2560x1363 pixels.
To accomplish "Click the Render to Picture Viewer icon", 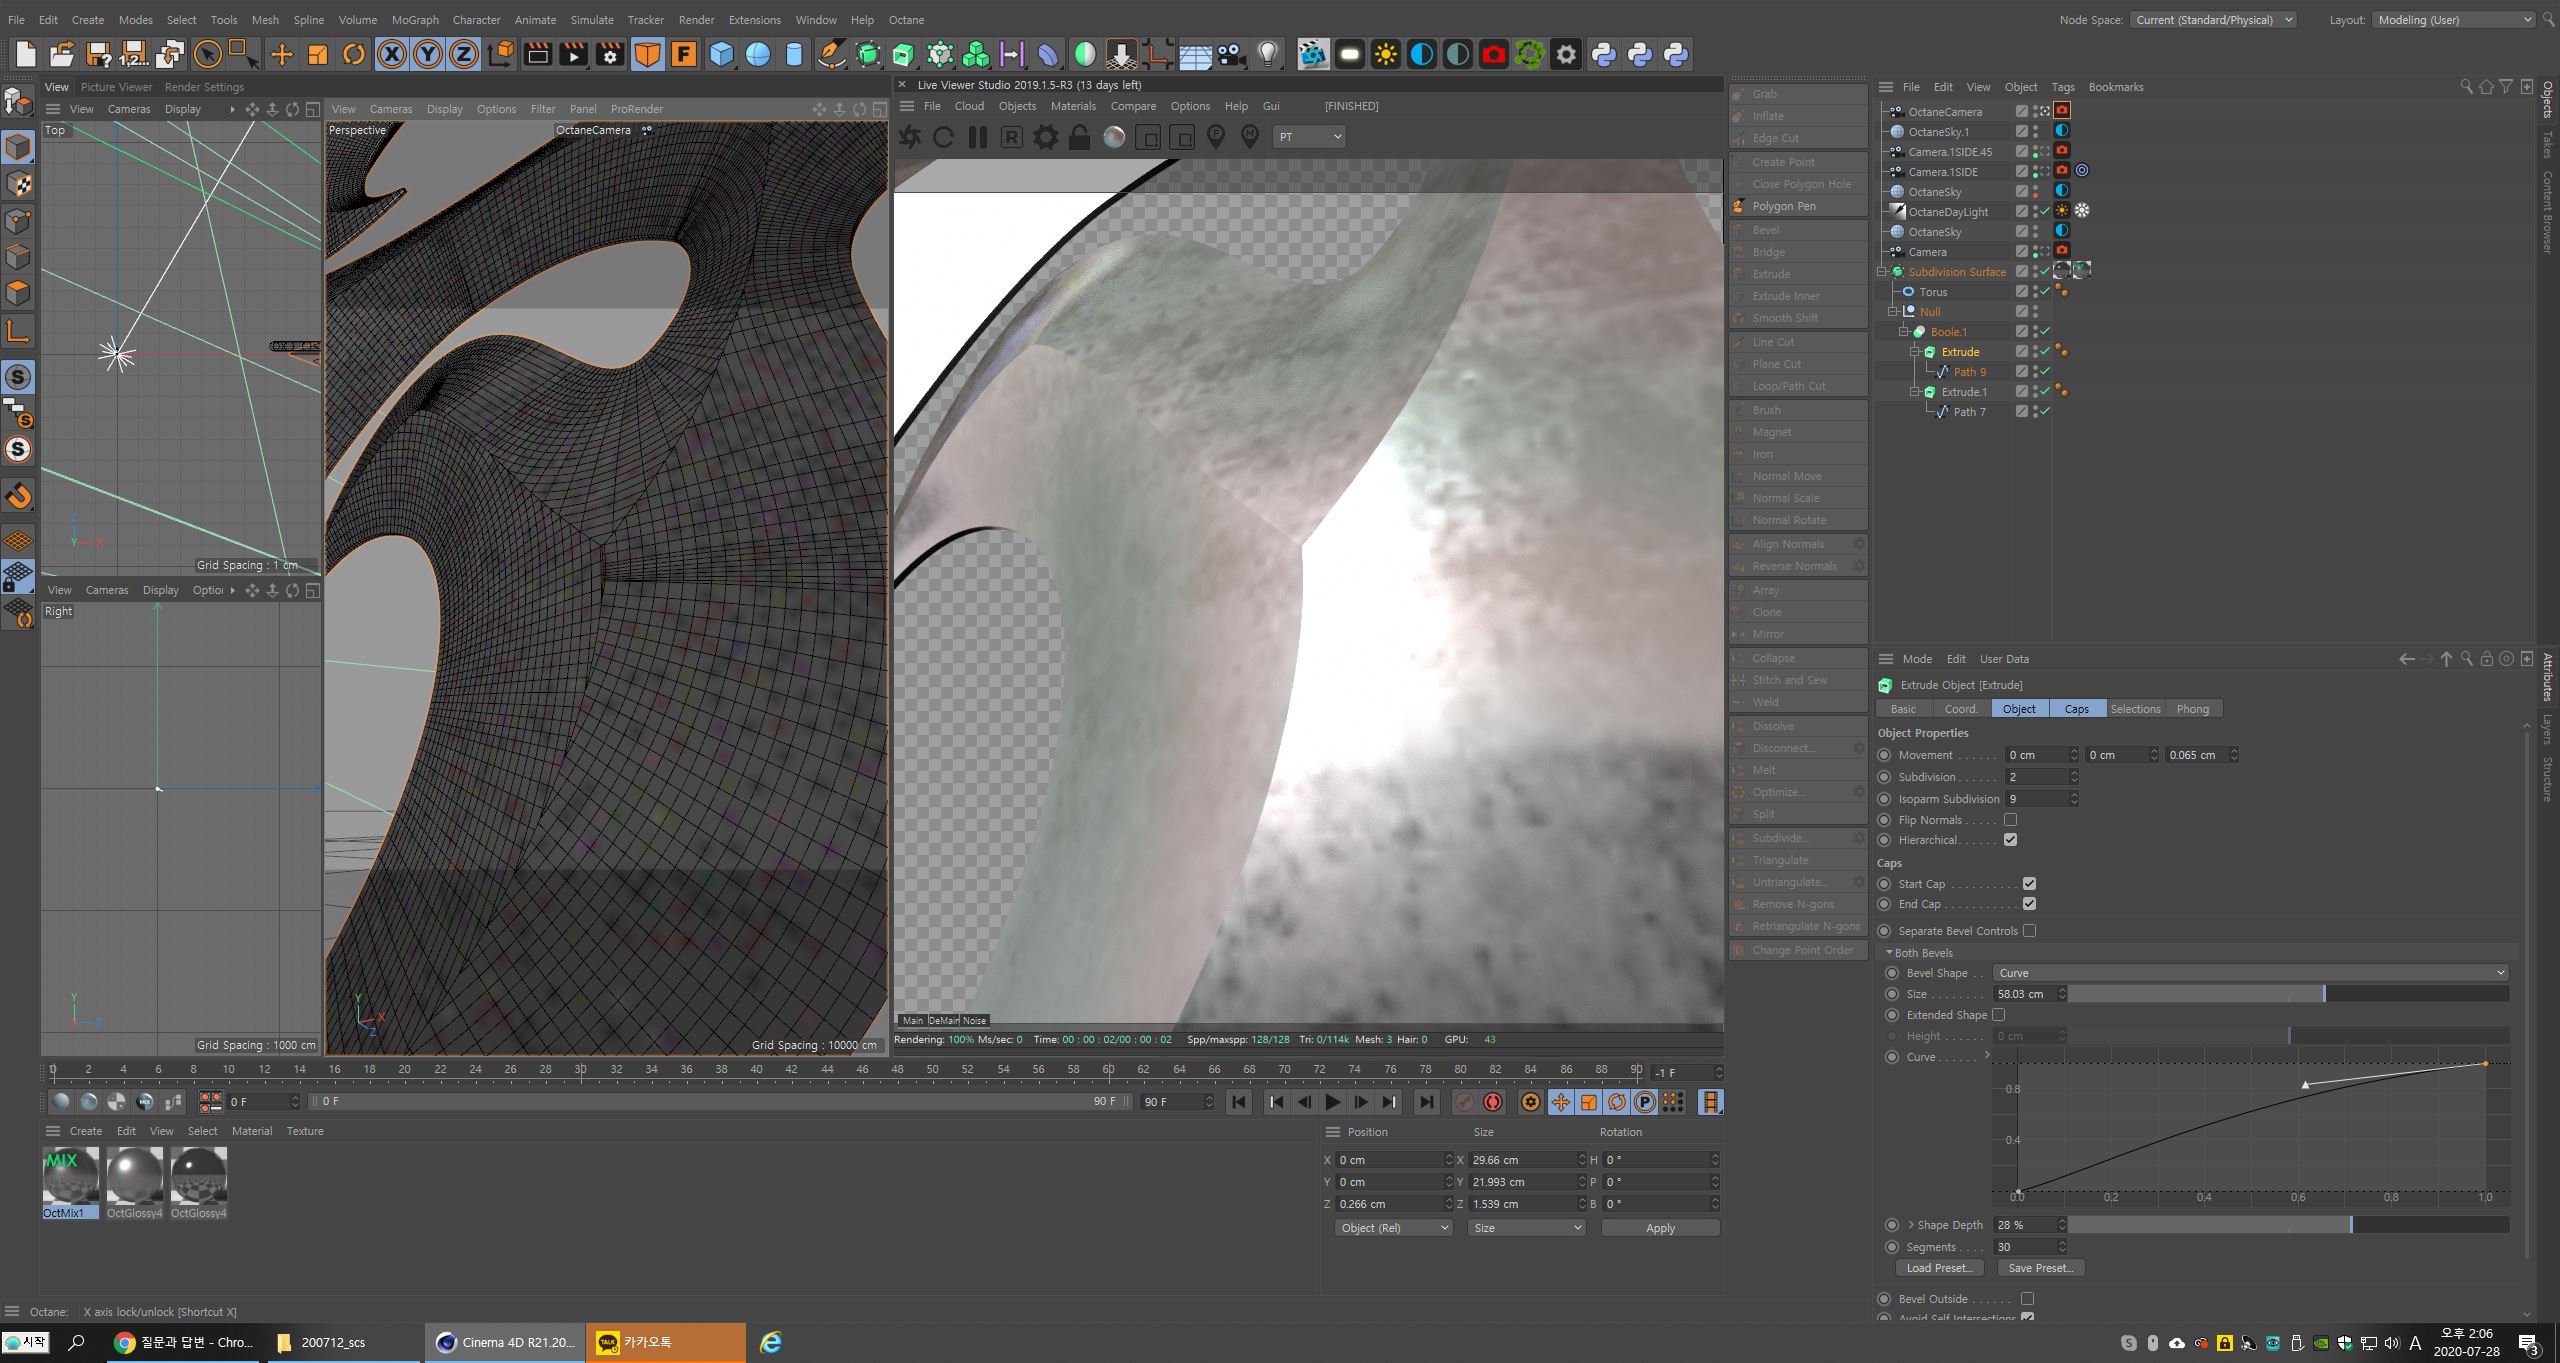I will (573, 54).
